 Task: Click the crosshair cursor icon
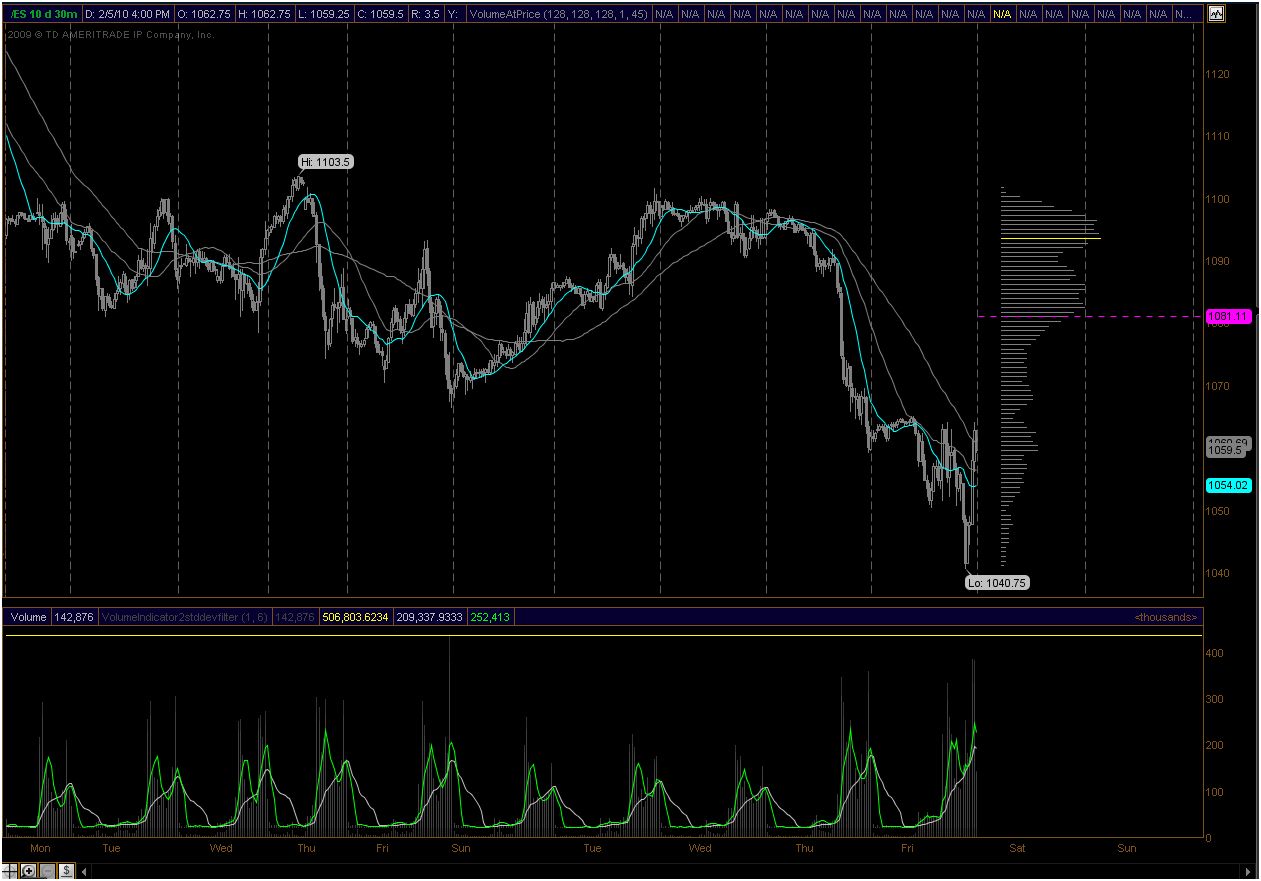10,871
